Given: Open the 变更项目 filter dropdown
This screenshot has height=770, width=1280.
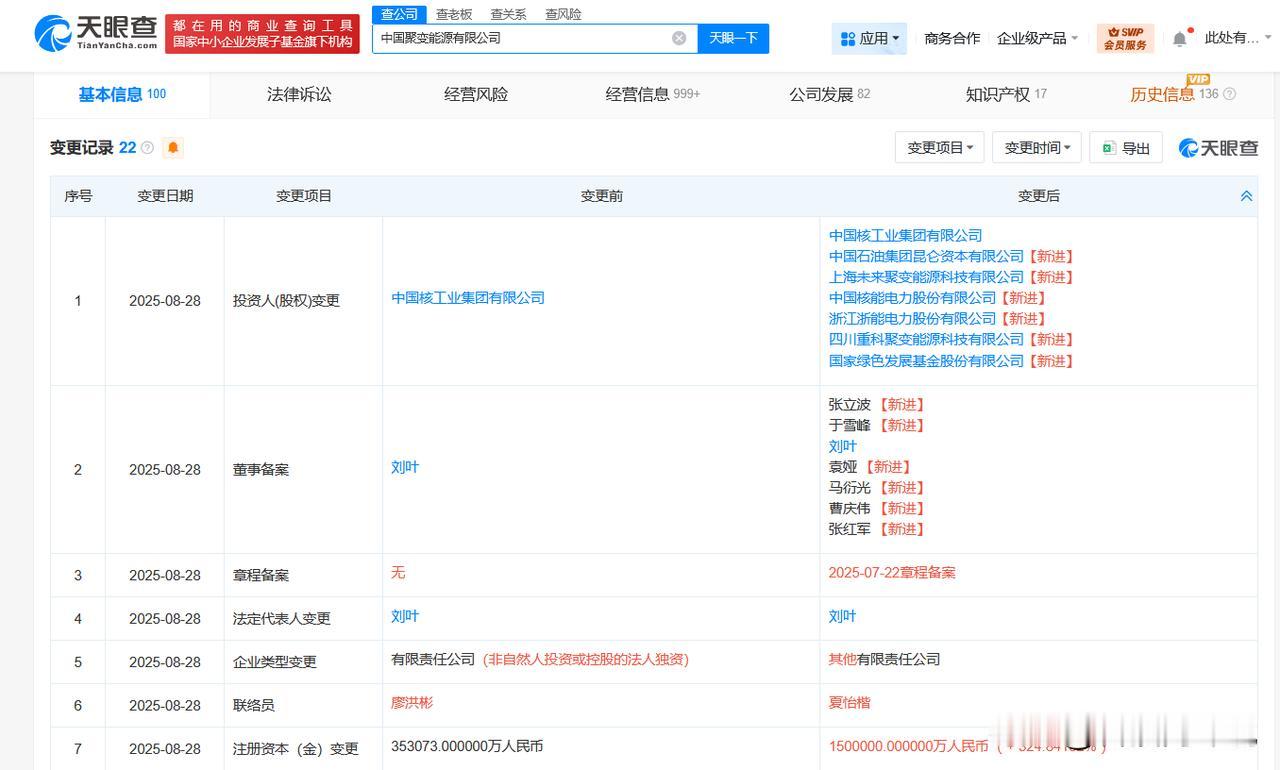Looking at the screenshot, I should pyautogui.click(x=940, y=148).
